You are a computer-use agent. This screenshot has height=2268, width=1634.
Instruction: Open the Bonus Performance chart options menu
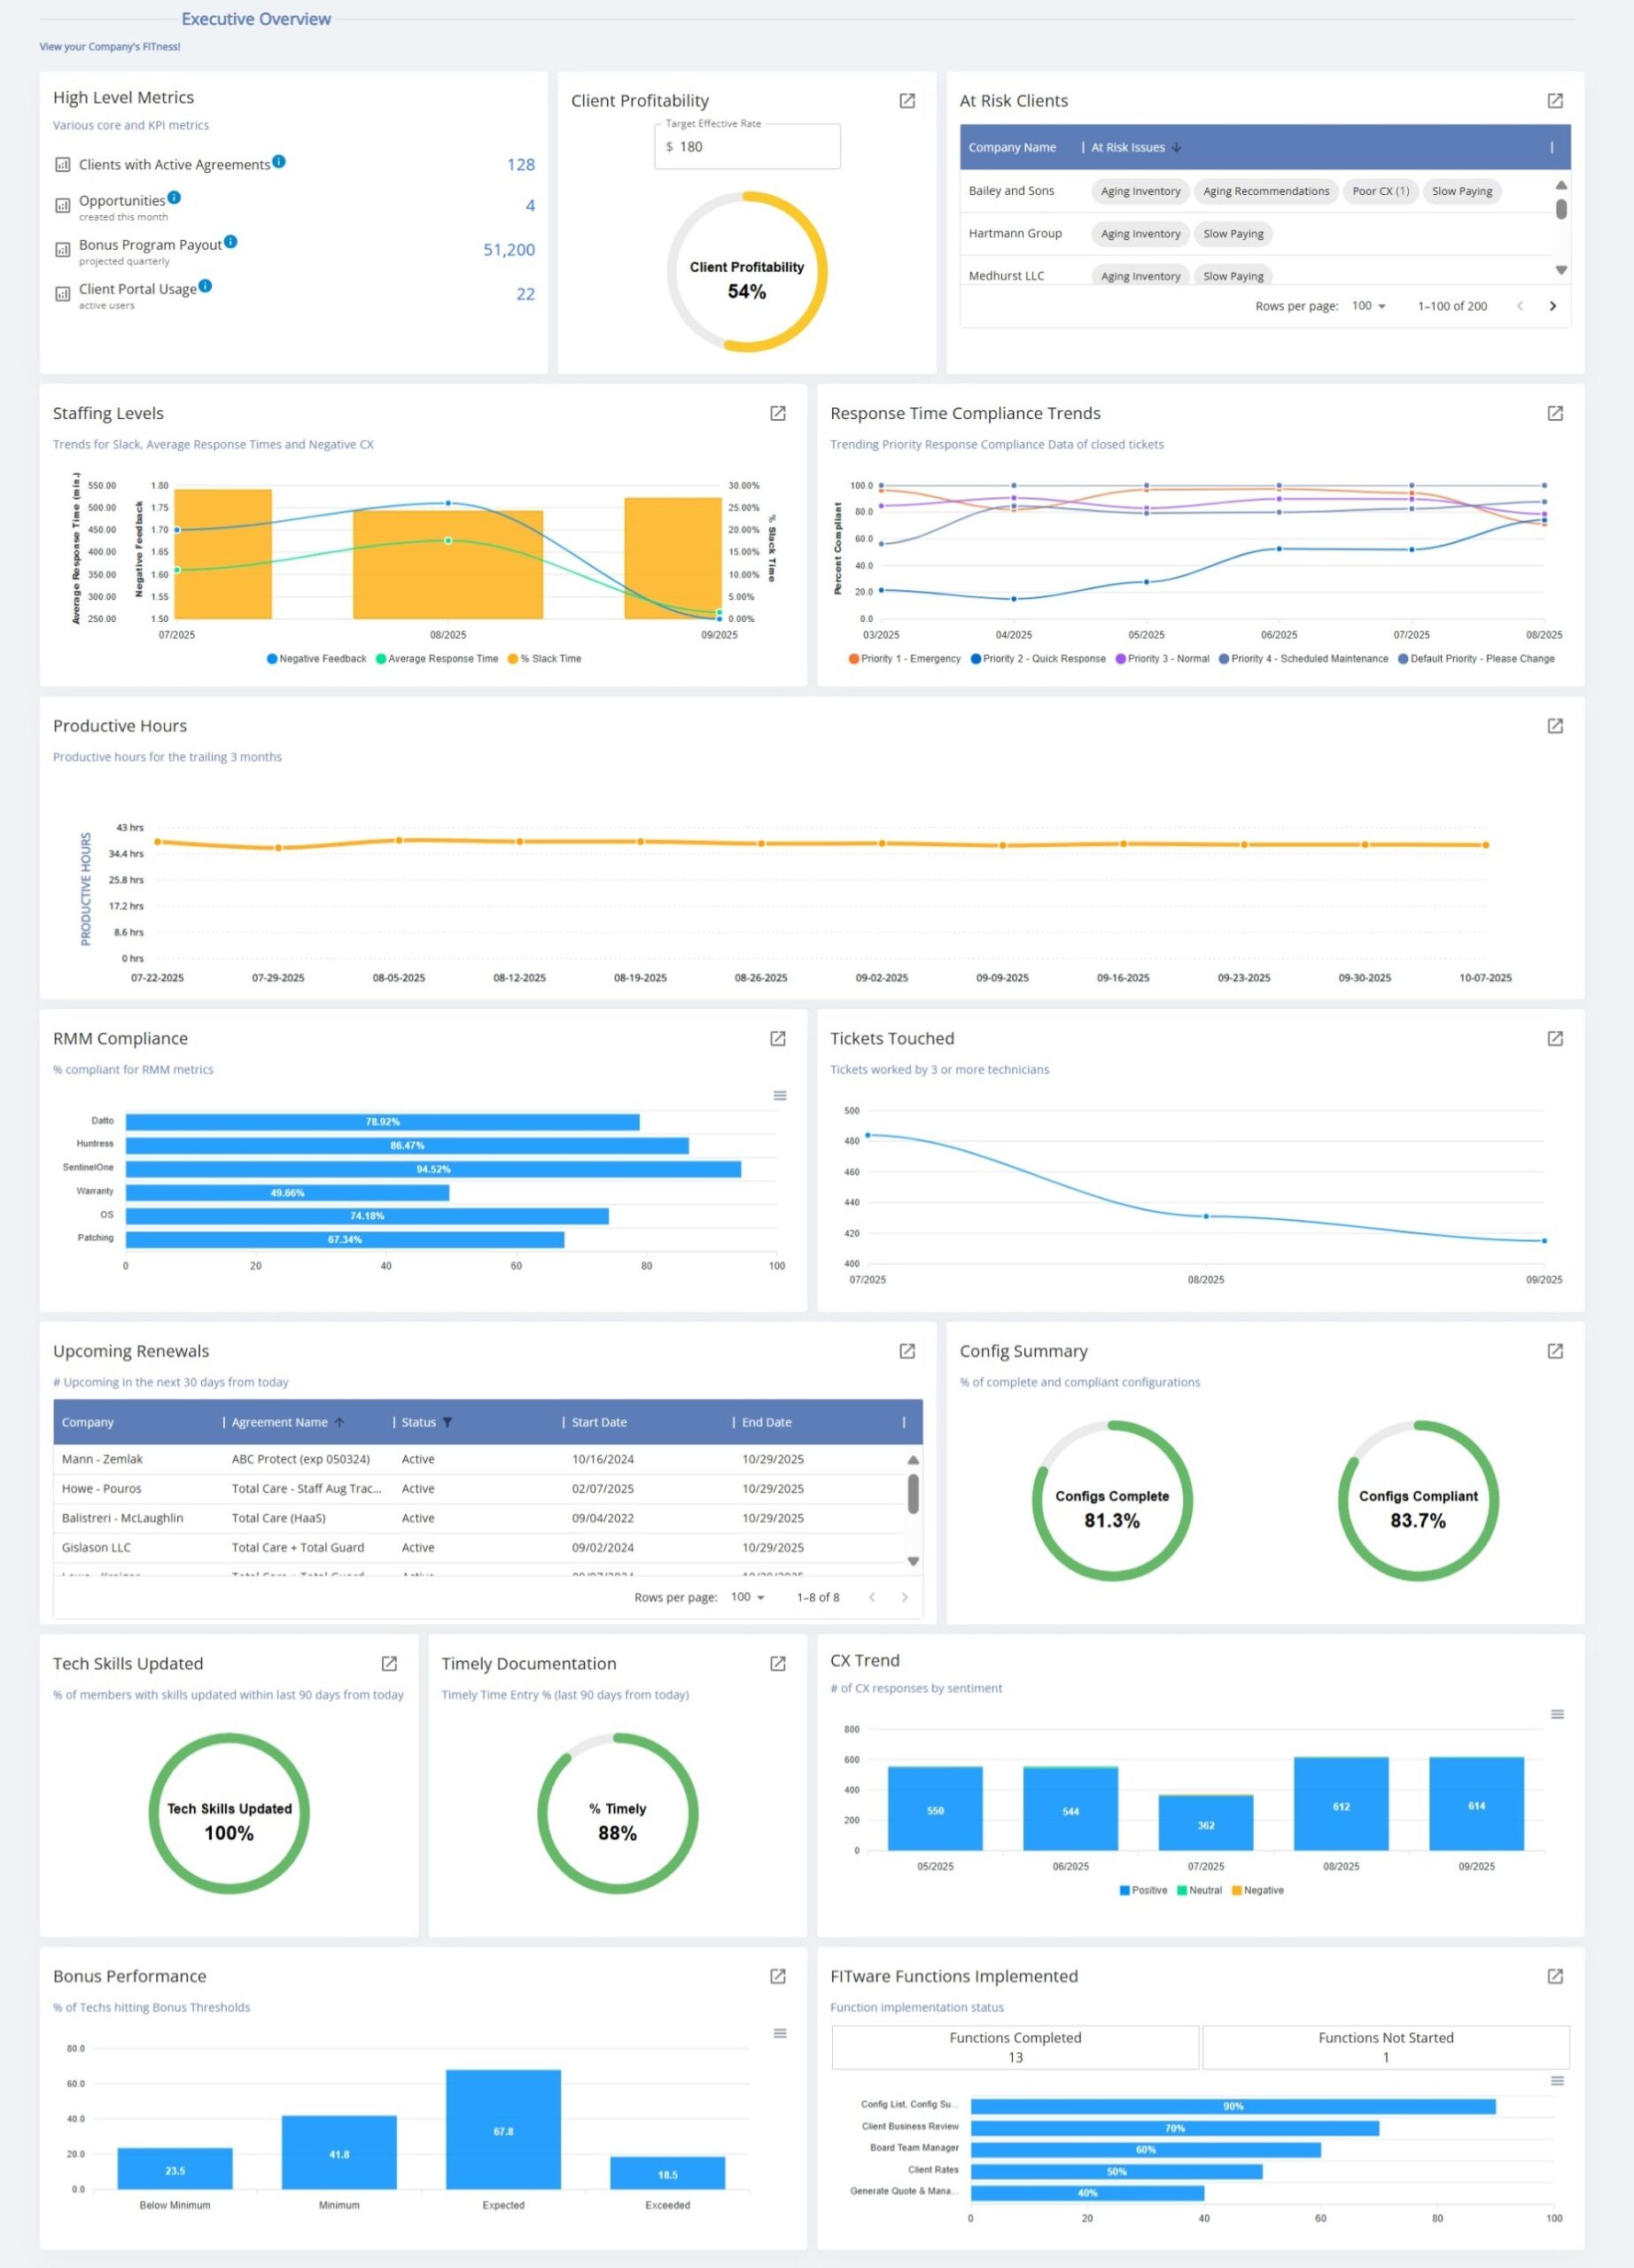click(x=779, y=2033)
